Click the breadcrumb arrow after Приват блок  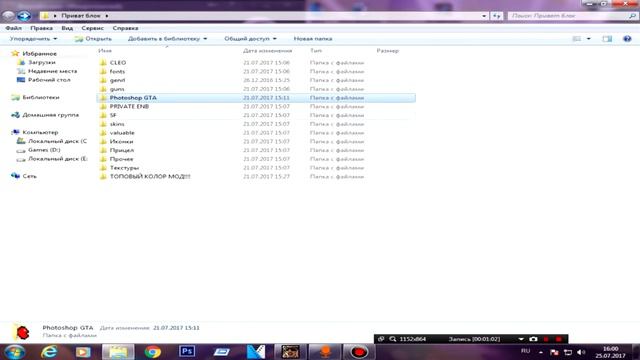(x=107, y=16)
